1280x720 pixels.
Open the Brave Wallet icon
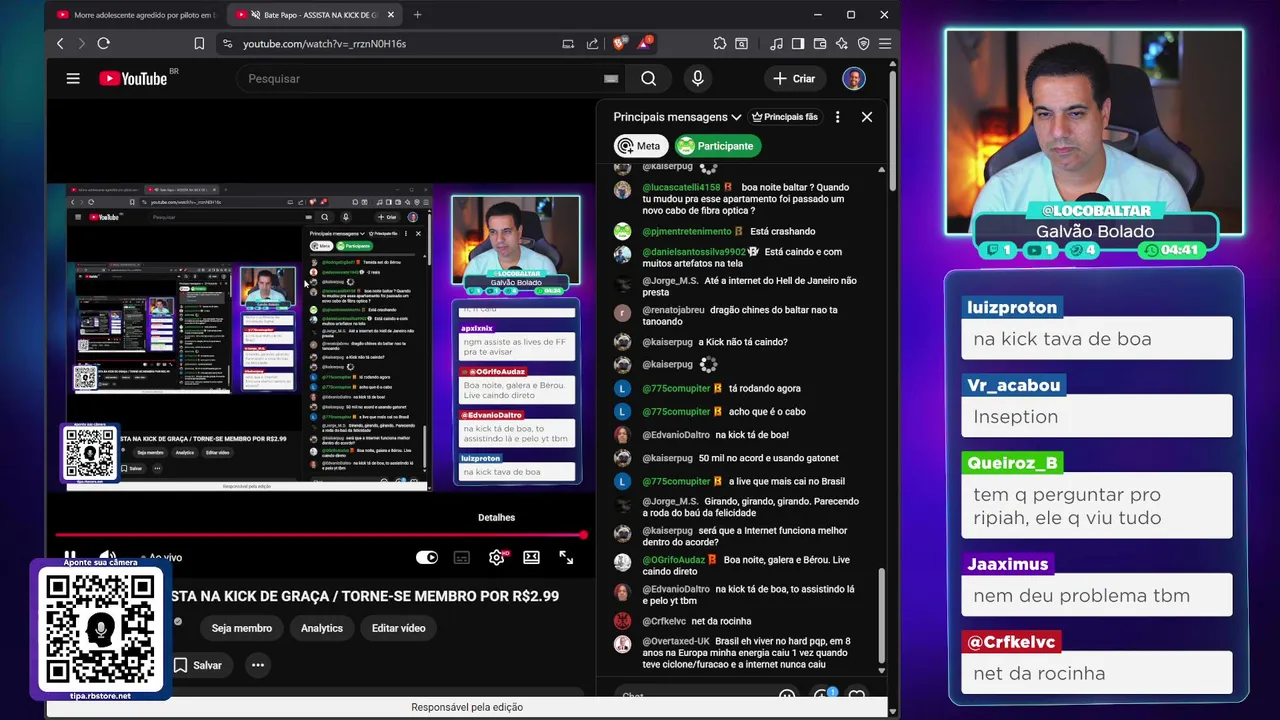pos(820,44)
